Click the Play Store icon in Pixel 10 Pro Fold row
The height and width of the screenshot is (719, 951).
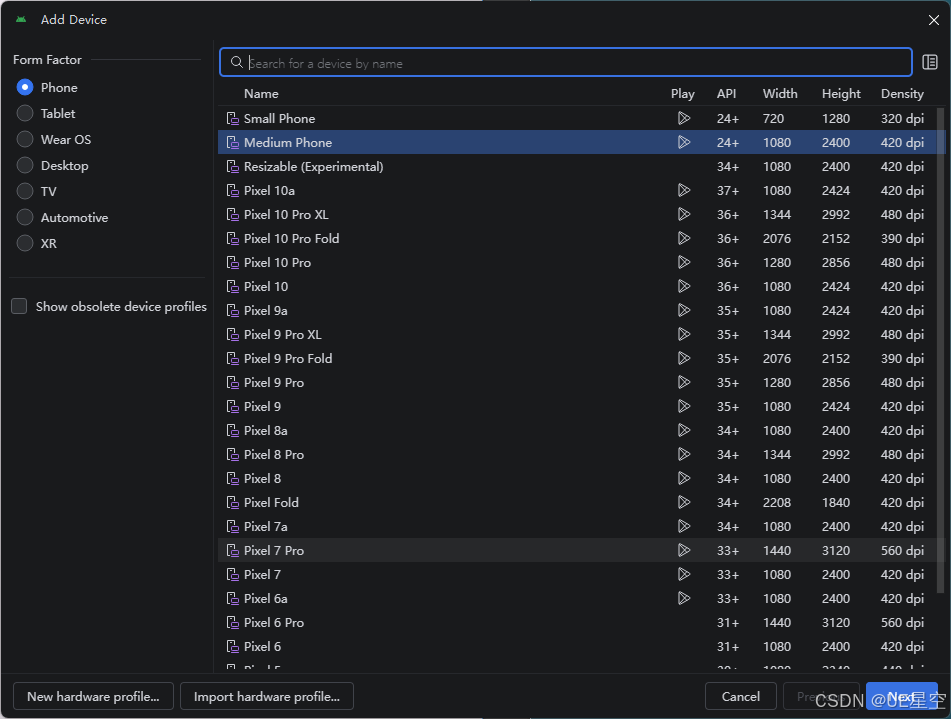684,238
